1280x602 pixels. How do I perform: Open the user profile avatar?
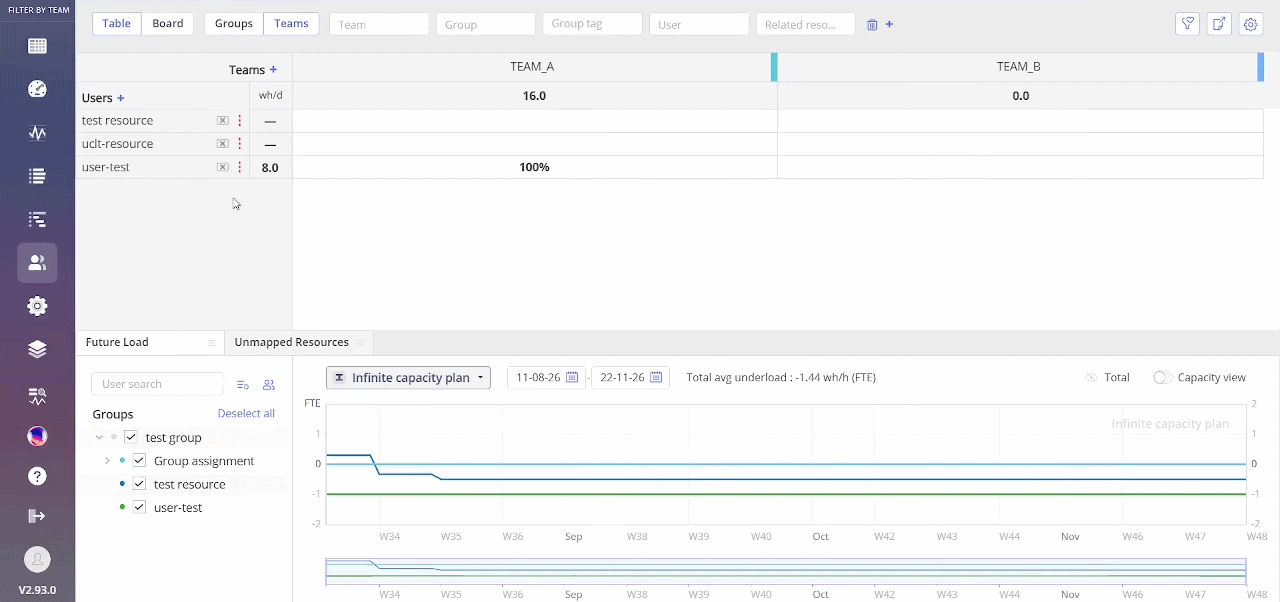coord(37,559)
